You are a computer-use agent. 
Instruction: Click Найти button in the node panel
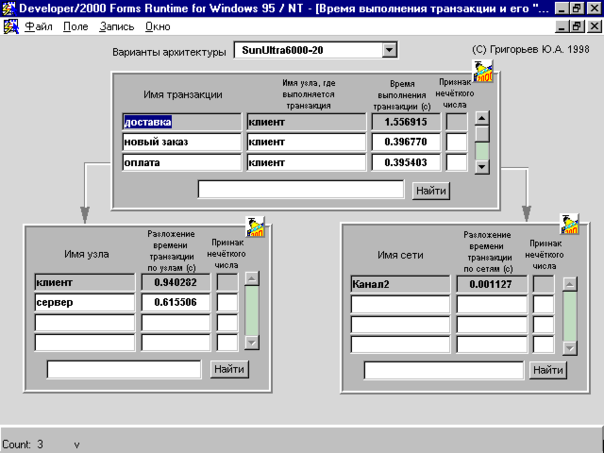point(229,369)
